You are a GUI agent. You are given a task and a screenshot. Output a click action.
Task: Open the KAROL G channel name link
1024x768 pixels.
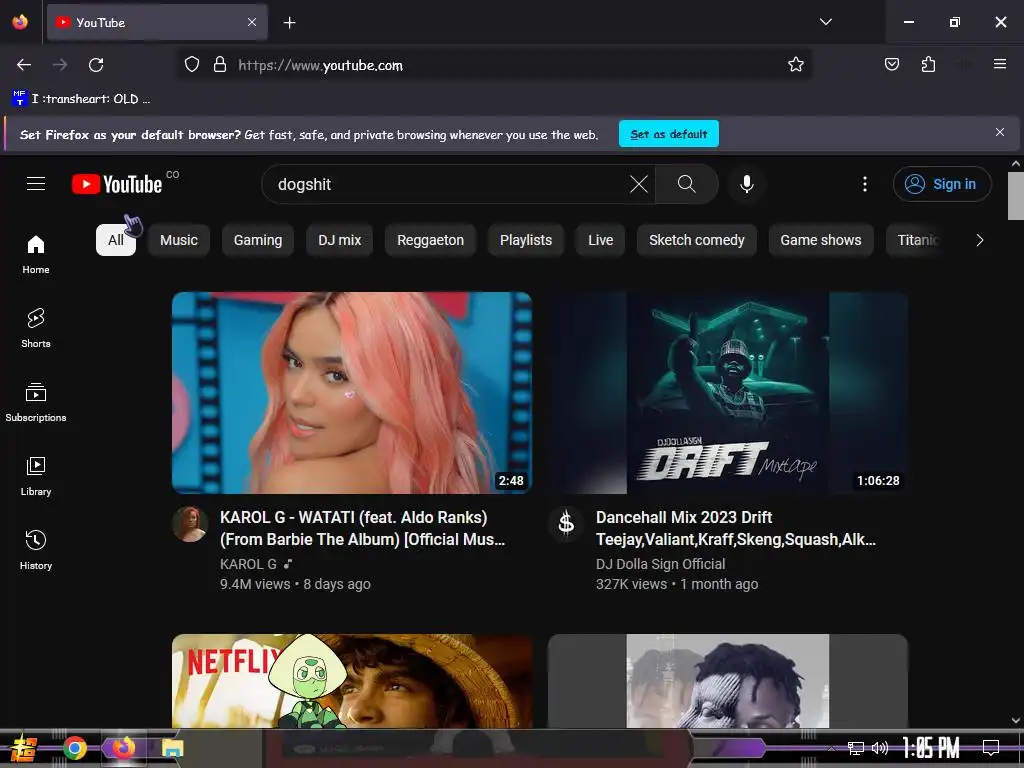(x=248, y=564)
